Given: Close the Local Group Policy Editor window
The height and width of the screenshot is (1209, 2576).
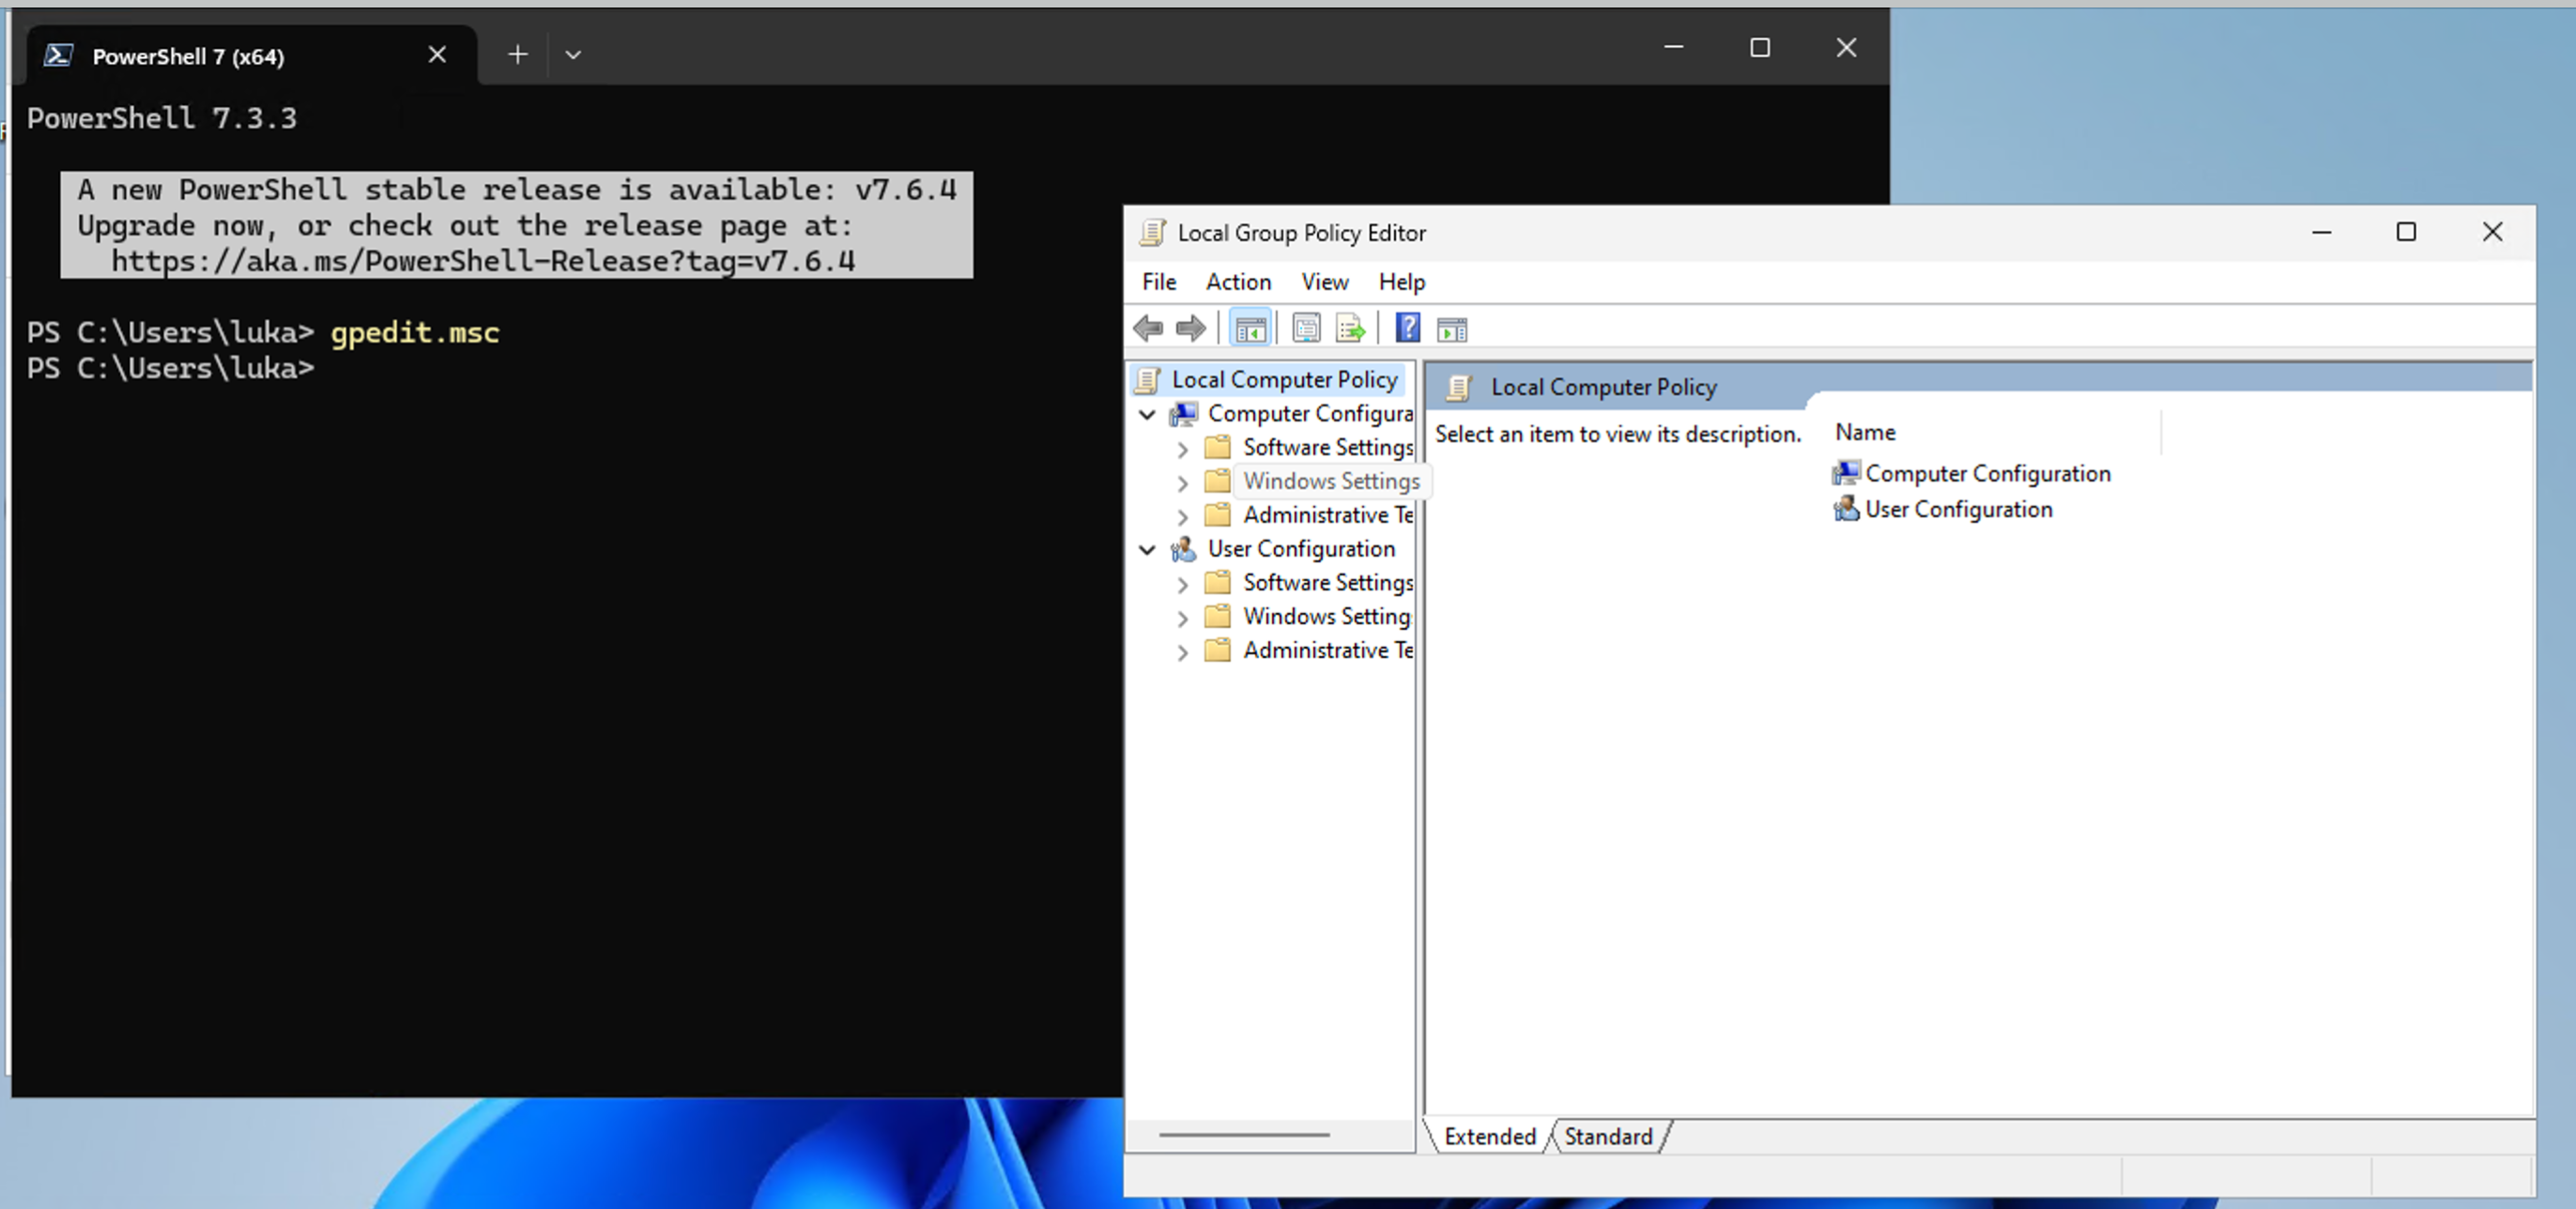Looking at the screenshot, I should (2492, 232).
